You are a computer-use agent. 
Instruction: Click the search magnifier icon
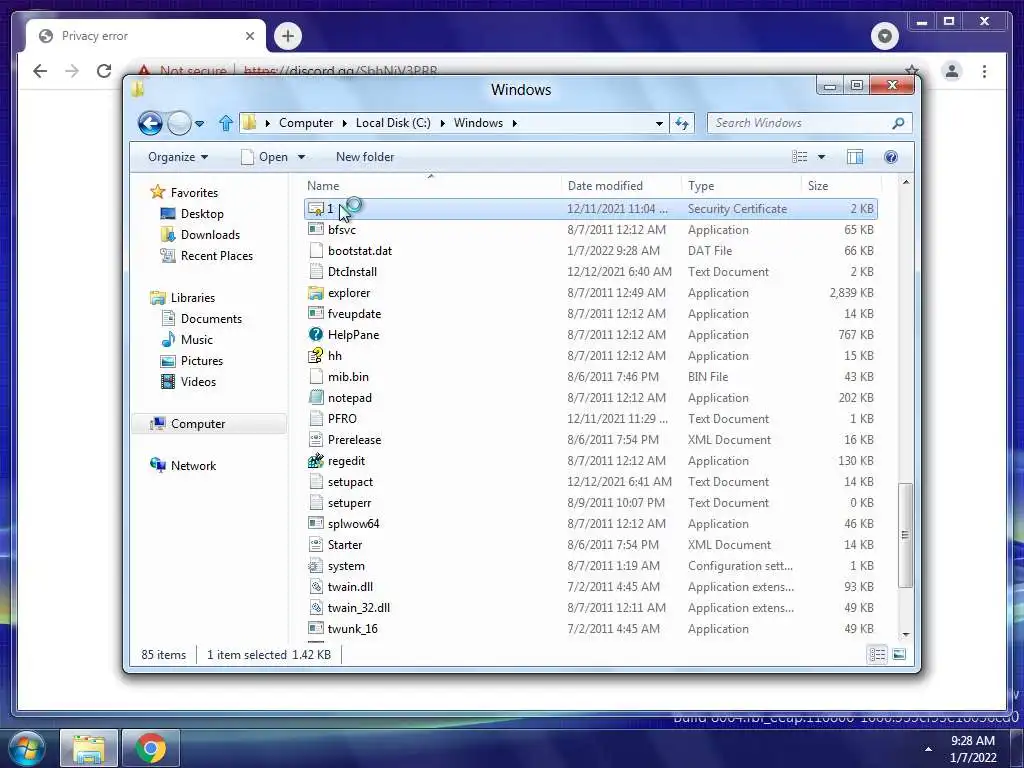[899, 123]
